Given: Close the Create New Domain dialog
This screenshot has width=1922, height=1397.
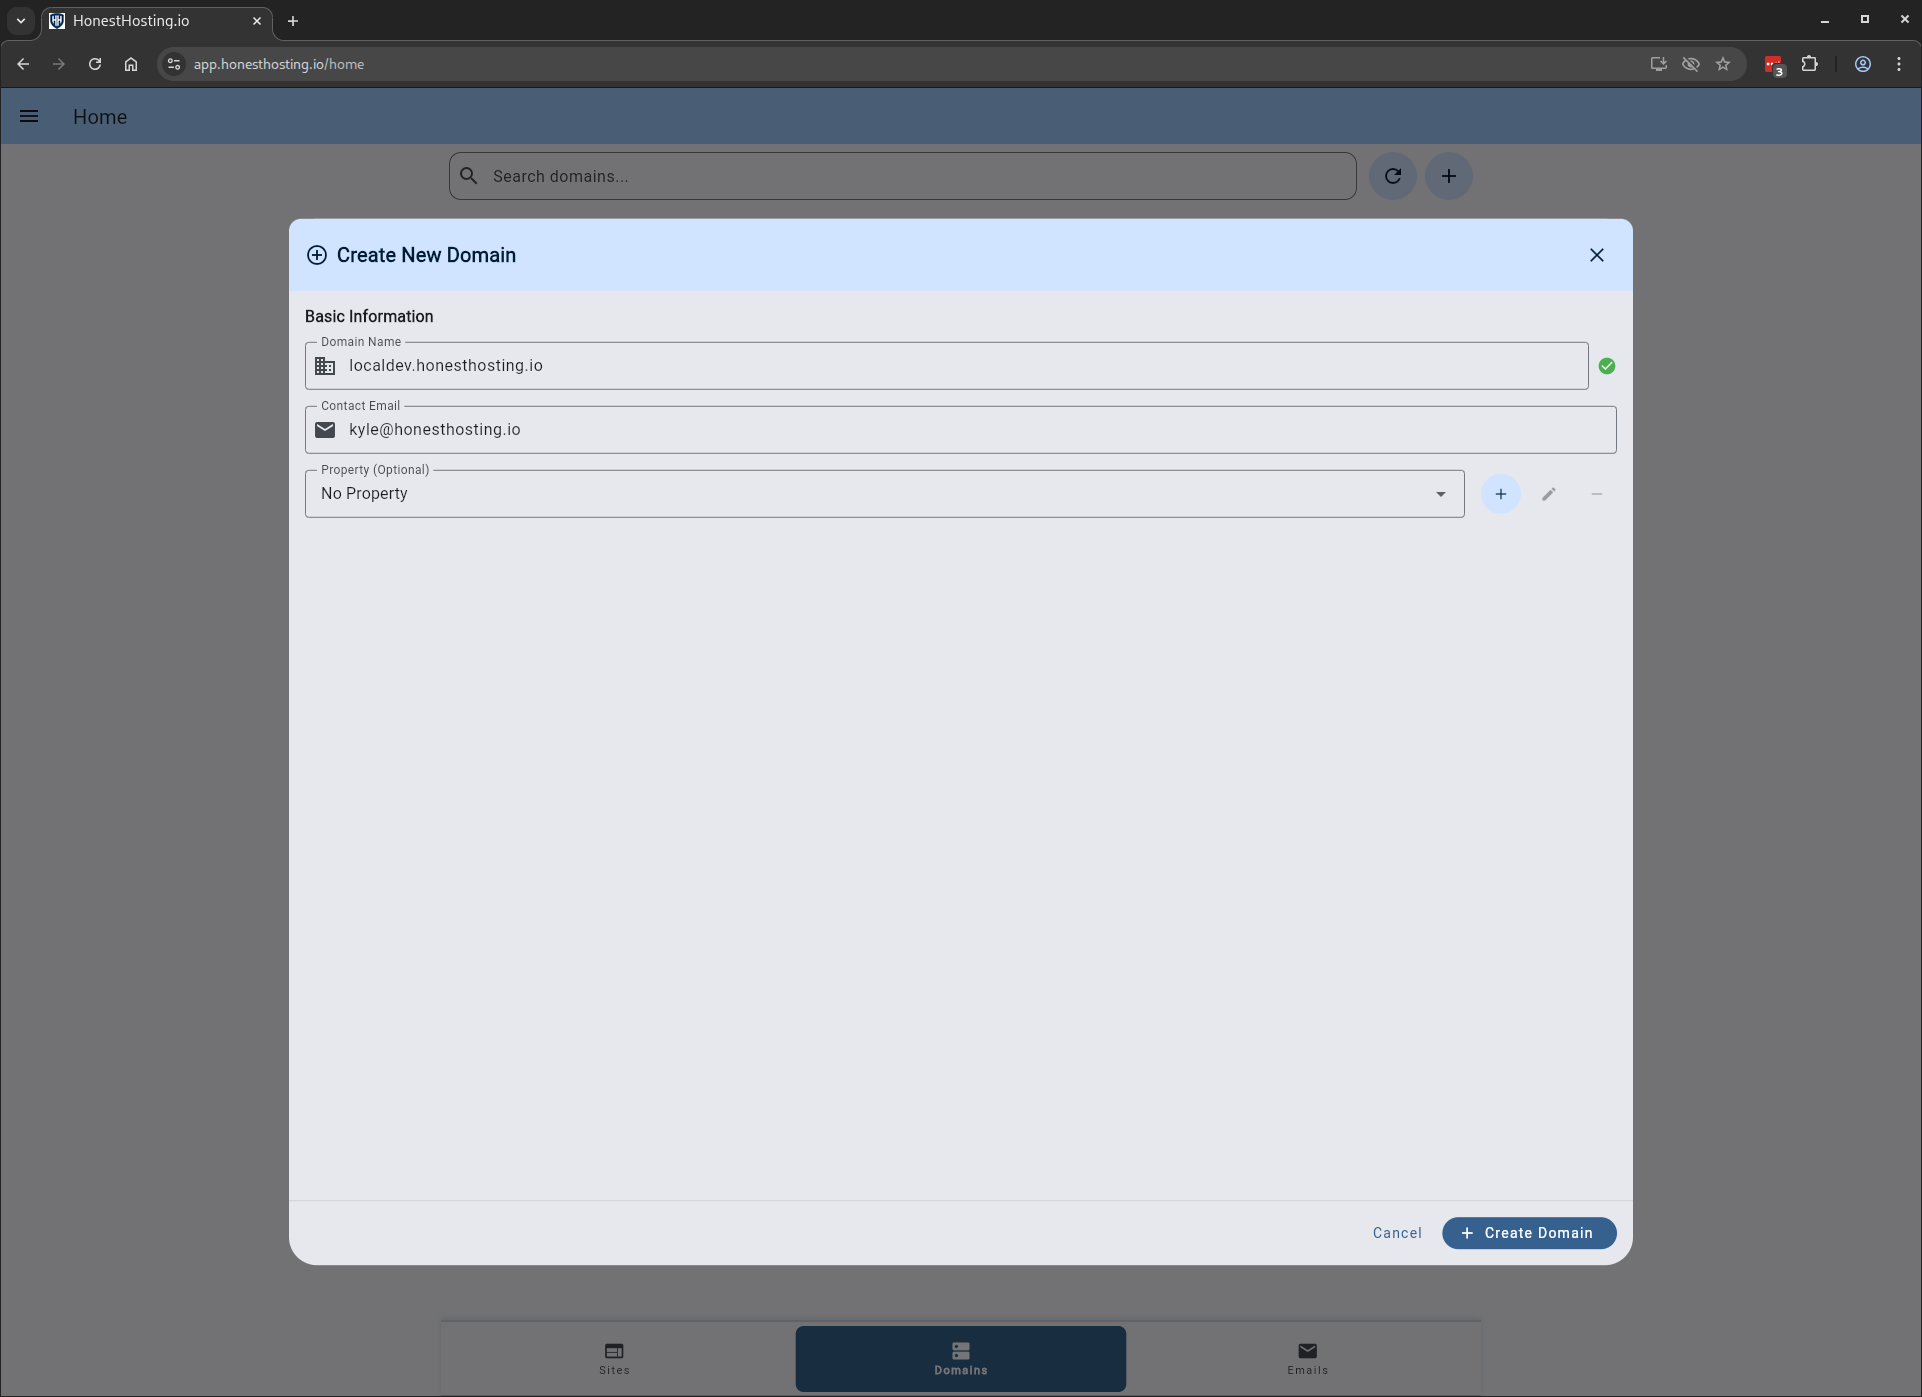Looking at the screenshot, I should coord(1596,255).
